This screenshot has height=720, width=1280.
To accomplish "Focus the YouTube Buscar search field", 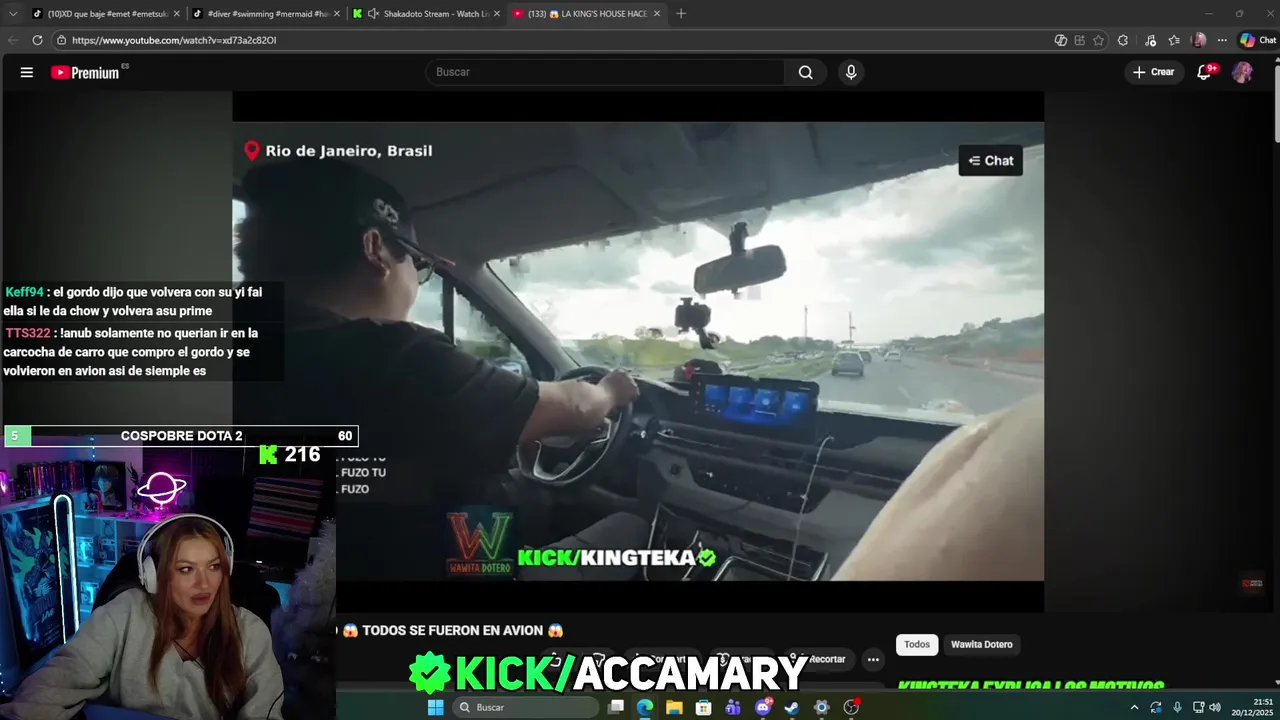I will [606, 72].
